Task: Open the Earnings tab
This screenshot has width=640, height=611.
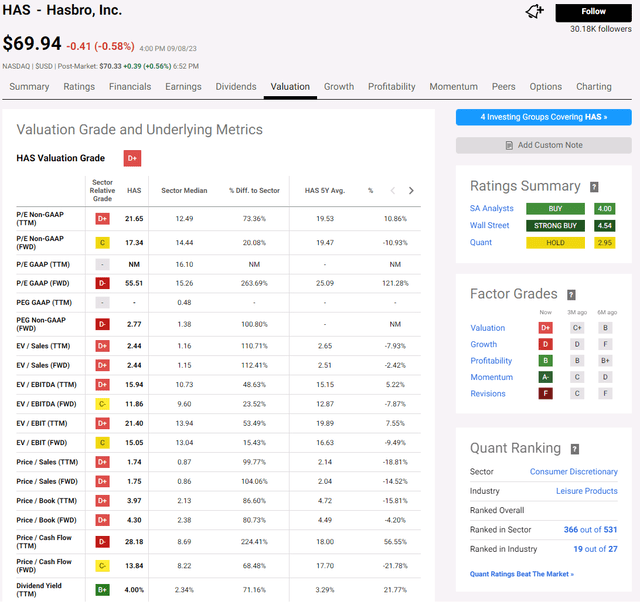Action: (x=183, y=87)
